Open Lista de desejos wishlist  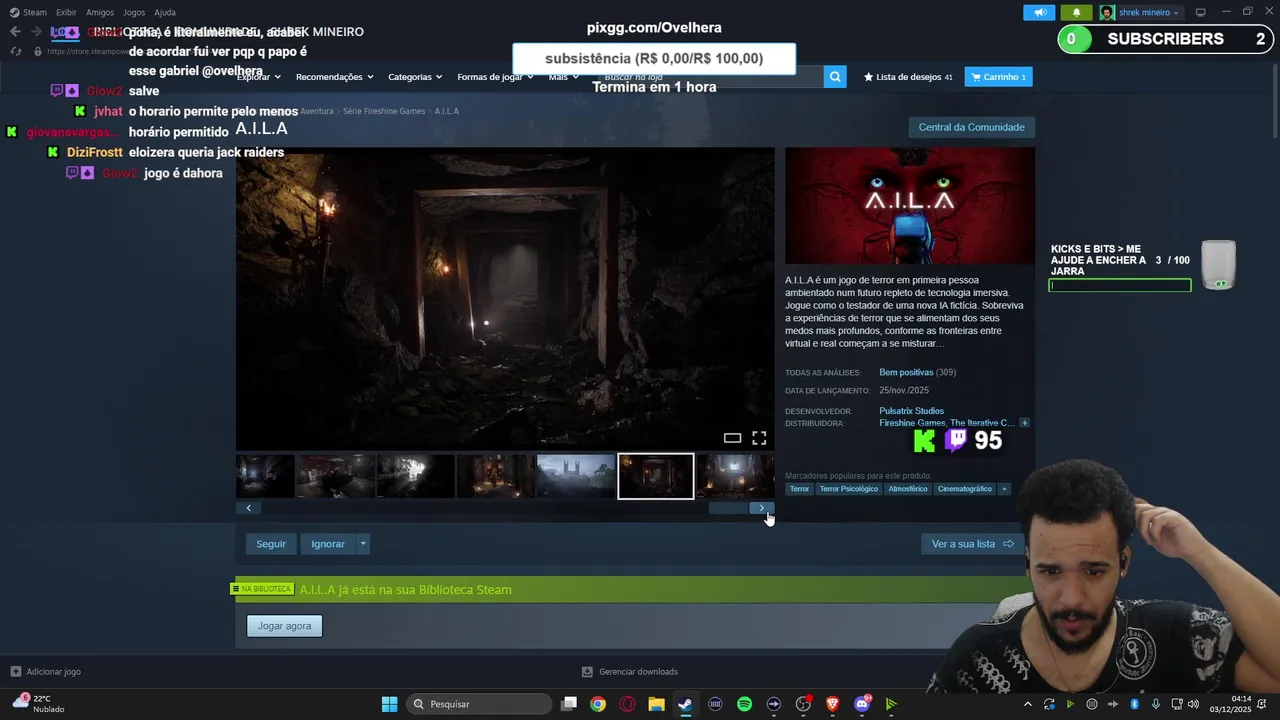(x=908, y=77)
